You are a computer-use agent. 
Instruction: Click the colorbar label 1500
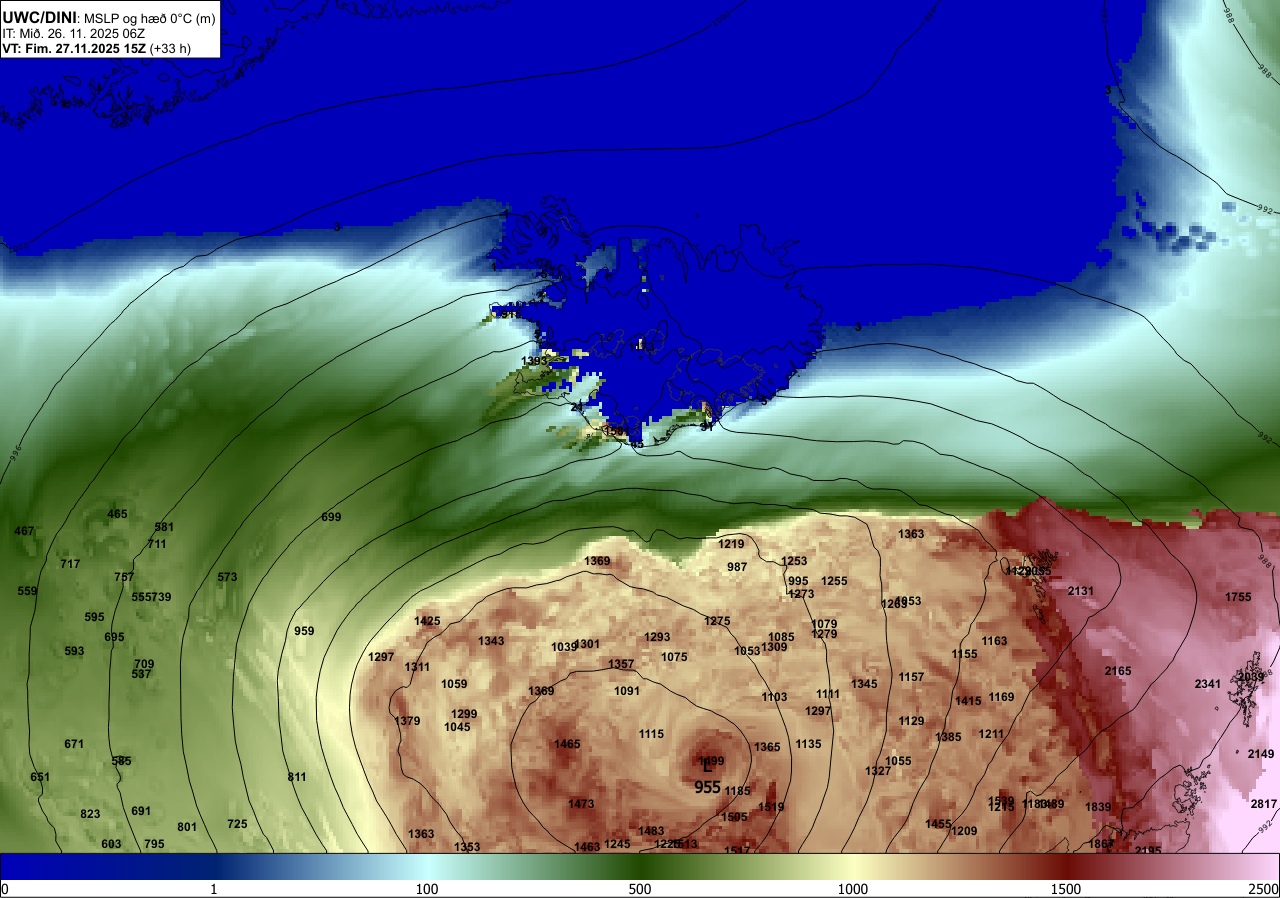[1066, 889]
